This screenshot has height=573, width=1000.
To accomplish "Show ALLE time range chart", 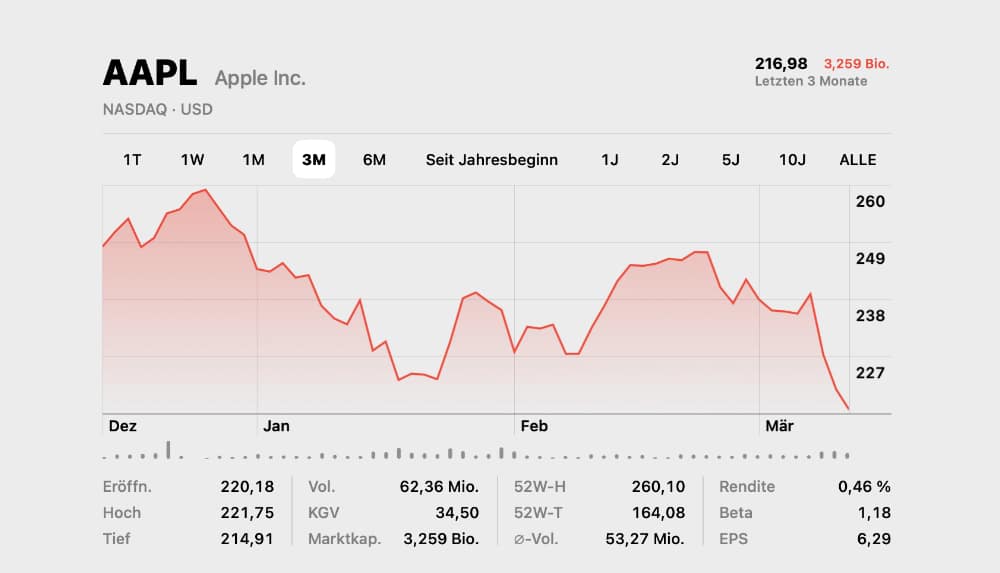I will pyautogui.click(x=858, y=160).
